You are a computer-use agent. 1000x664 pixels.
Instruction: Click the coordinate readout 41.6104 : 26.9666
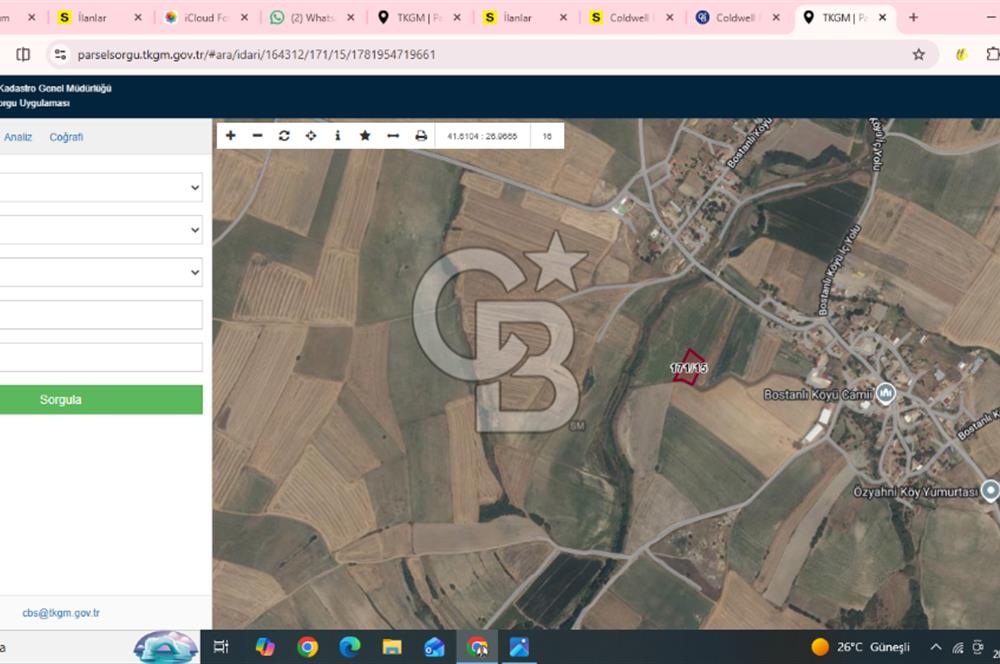(482, 136)
